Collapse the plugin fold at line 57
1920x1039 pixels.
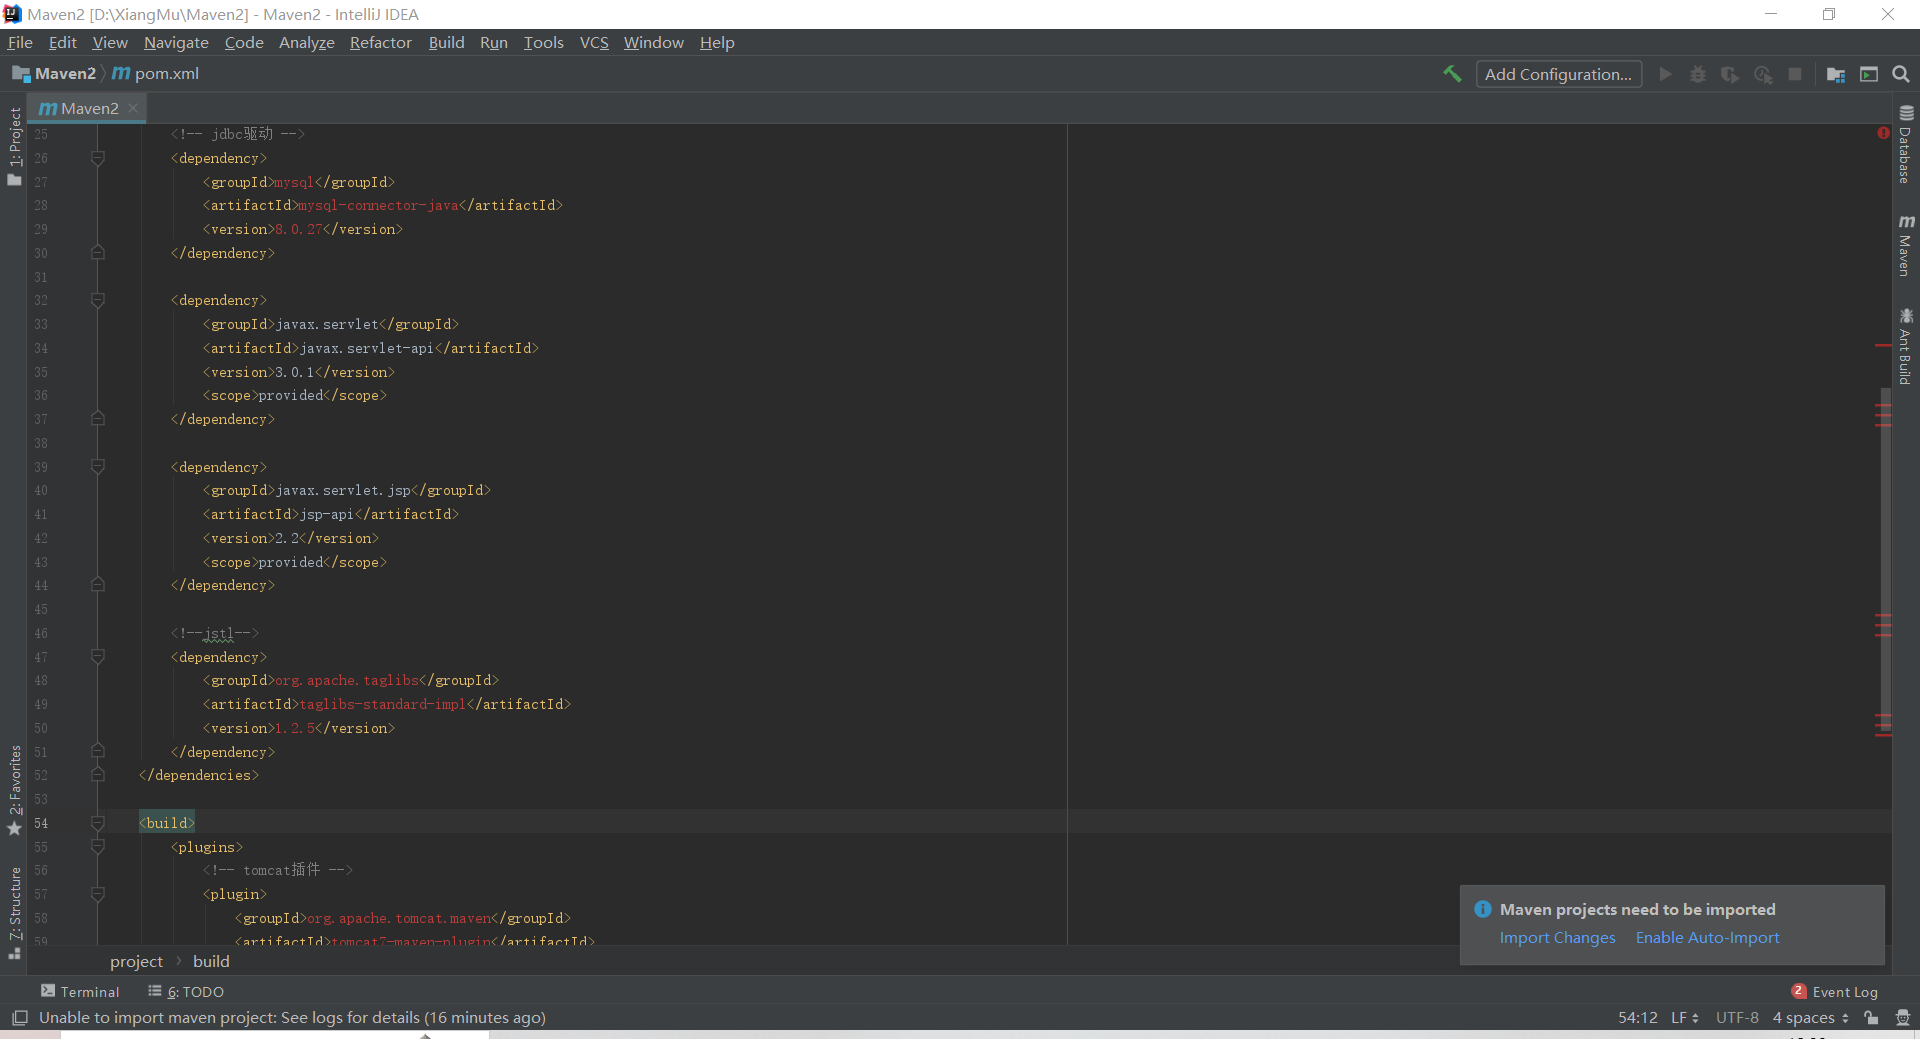click(98, 894)
